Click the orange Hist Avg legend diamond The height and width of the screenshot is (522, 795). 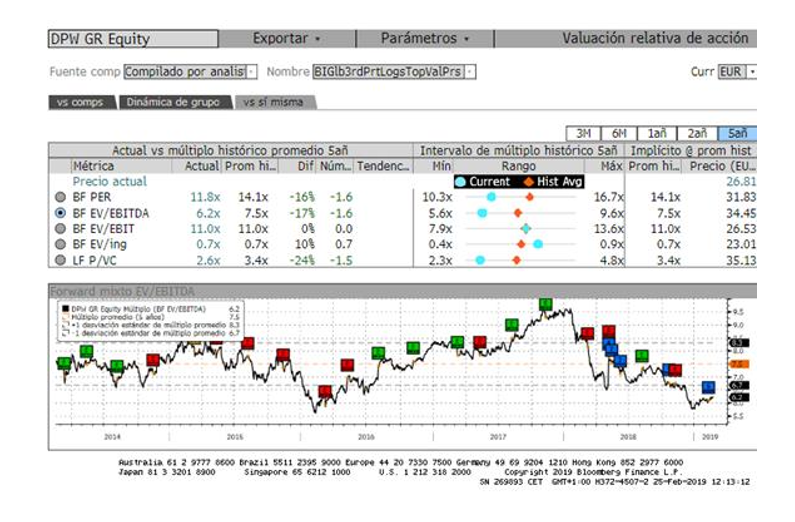[529, 182]
